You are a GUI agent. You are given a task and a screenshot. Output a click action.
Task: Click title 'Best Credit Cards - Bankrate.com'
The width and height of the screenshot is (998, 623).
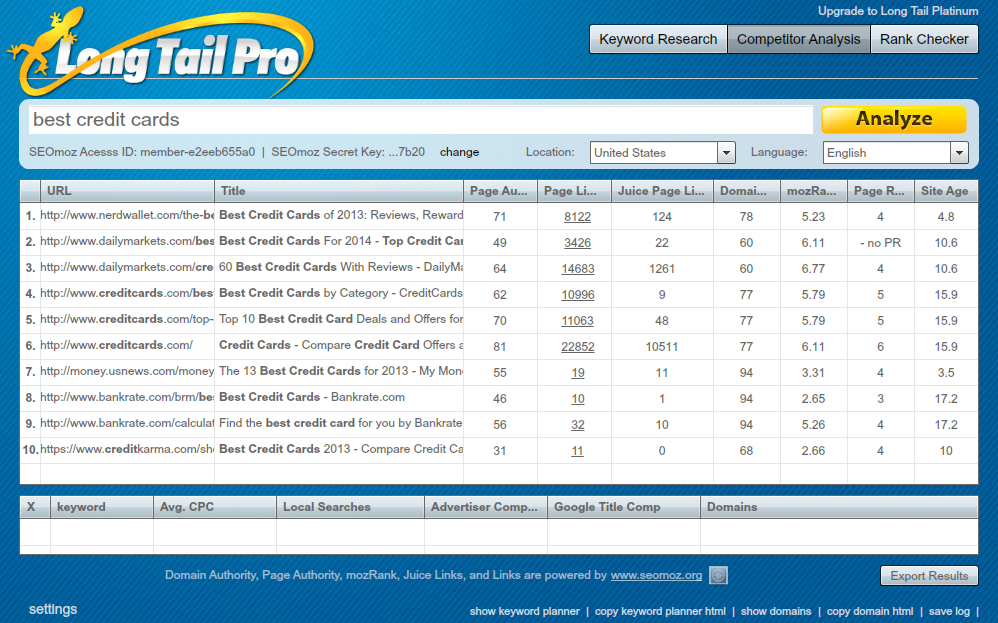point(312,397)
